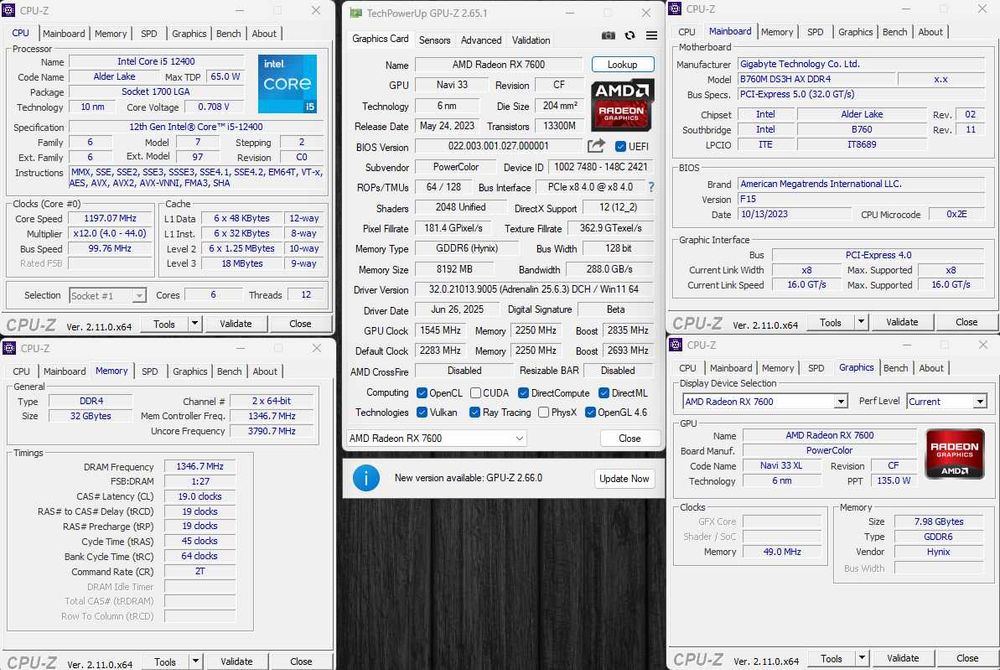The width and height of the screenshot is (1000, 670).
Task: Click Close in the Mainboard window
Action: pos(966,322)
